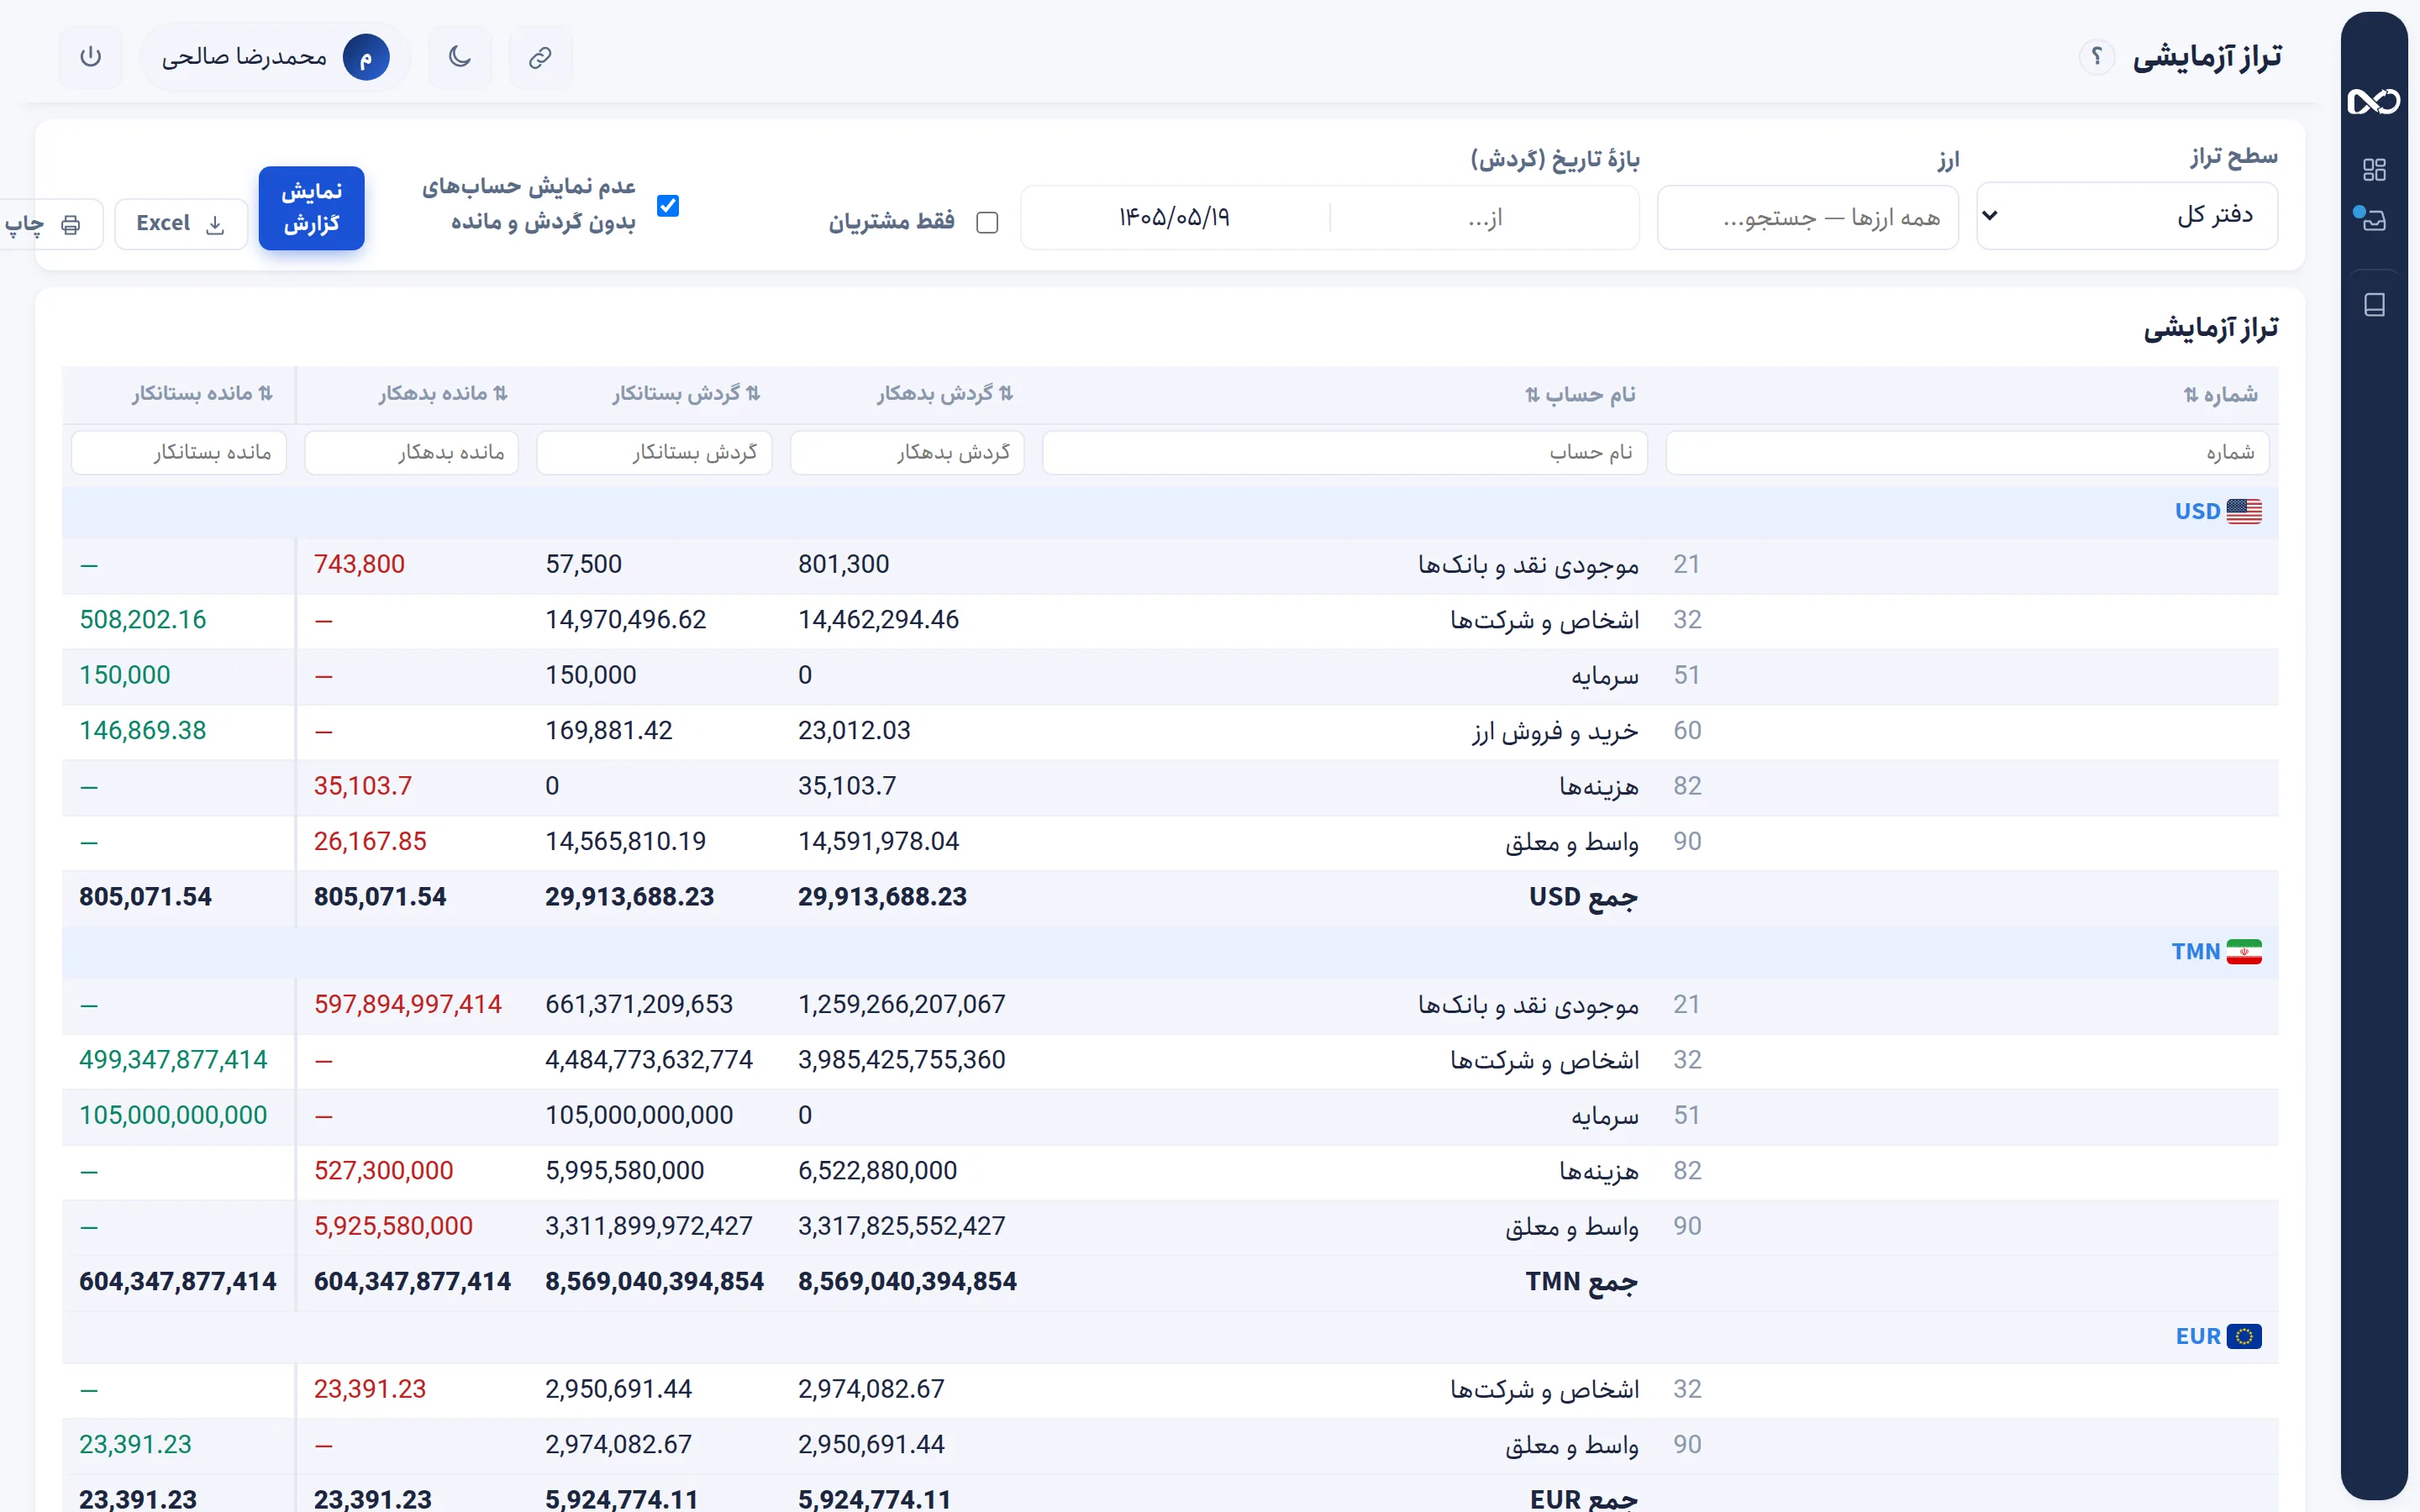Viewport: 2420px width, 1512px height.
Task: Click the link chain icon in header
Action: coord(540,57)
